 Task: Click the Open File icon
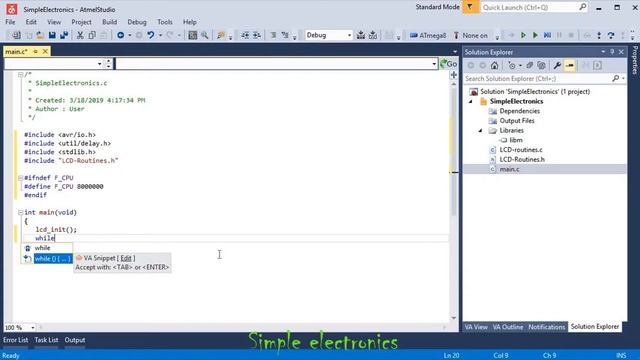point(40,35)
